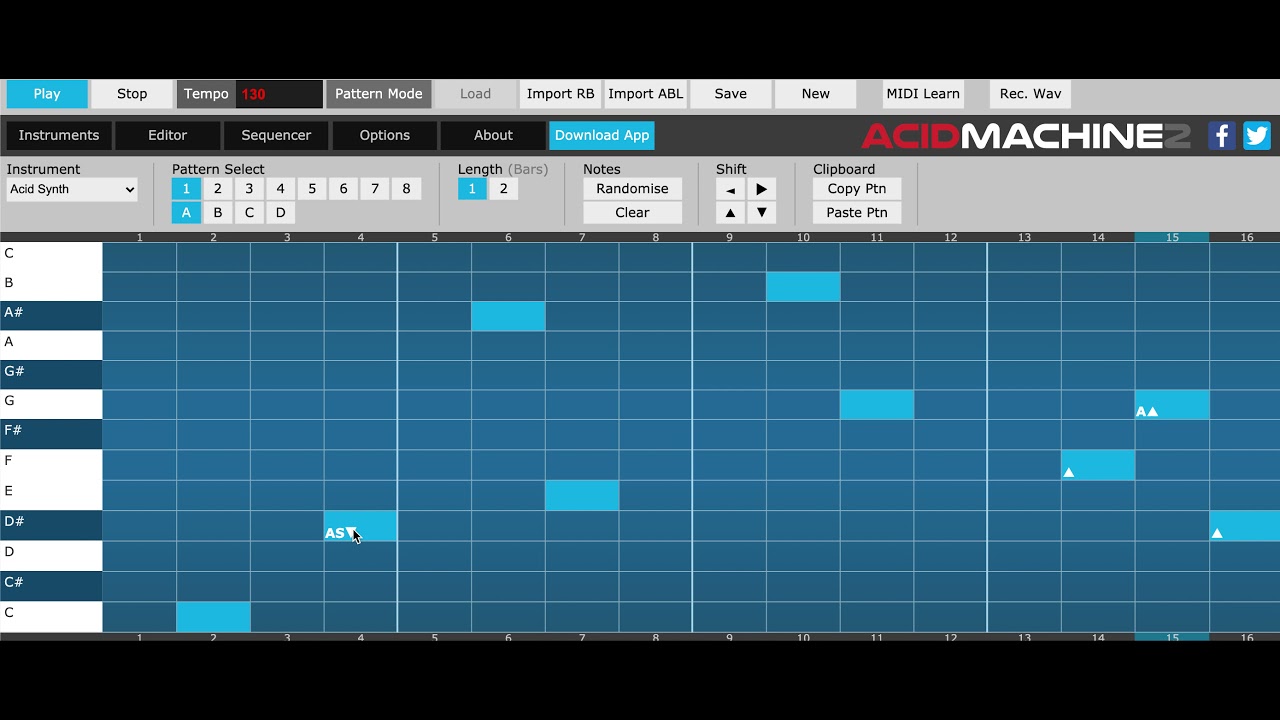Viewport: 1280px width, 720px height.
Task: Click the C# piano key
Action: coord(51,586)
